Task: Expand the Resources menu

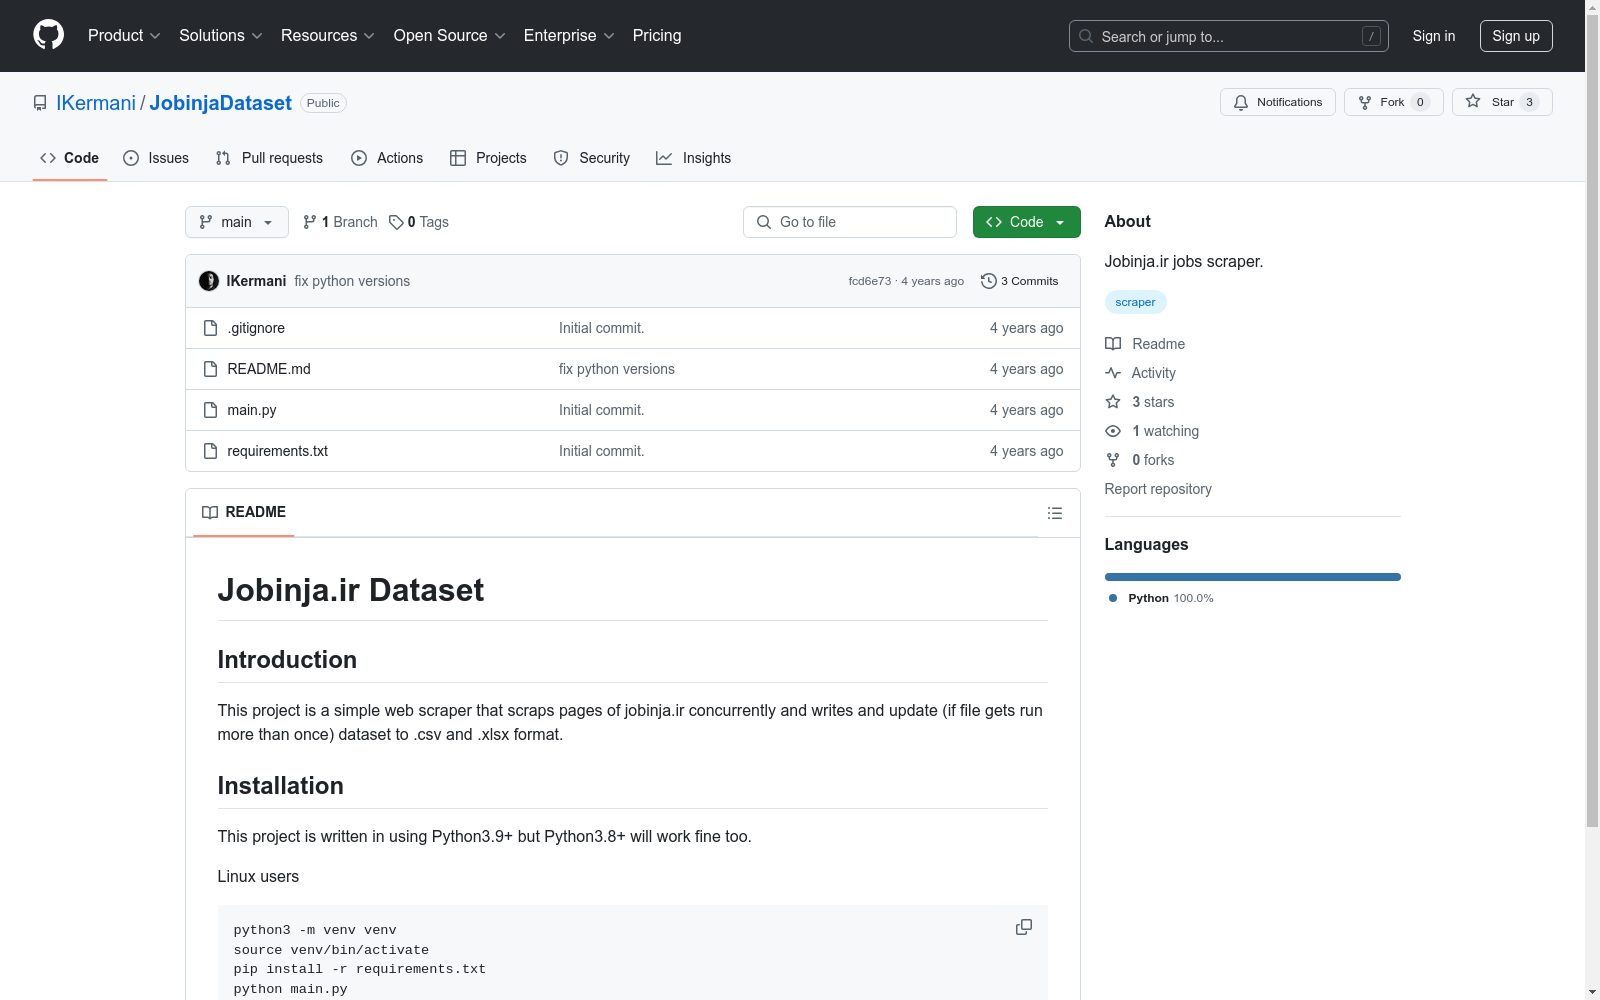Action: [328, 35]
